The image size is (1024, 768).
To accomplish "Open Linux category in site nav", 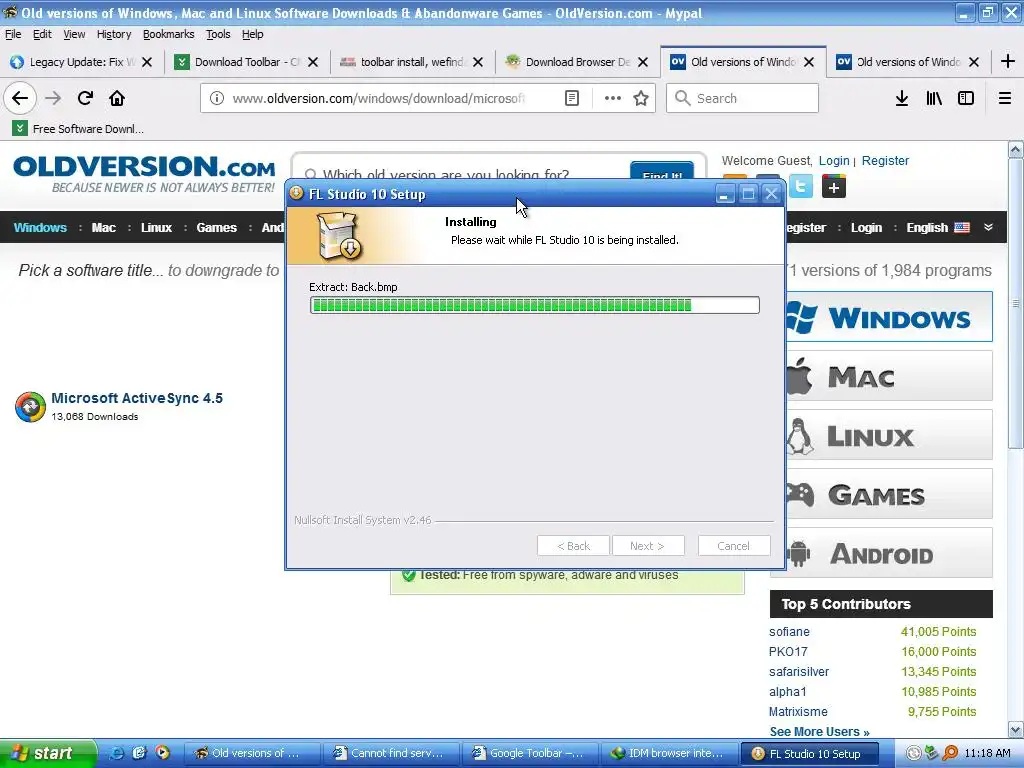I will click(156, 227).
